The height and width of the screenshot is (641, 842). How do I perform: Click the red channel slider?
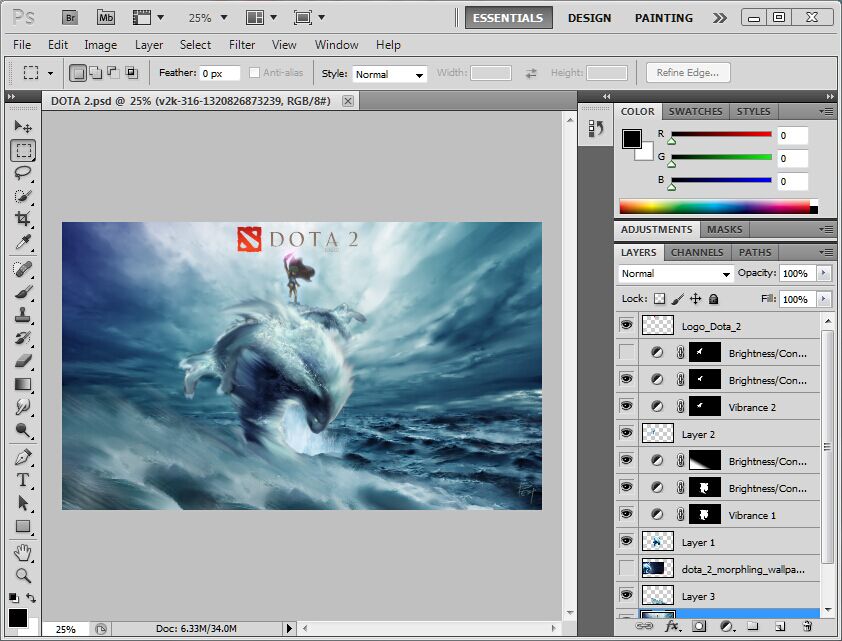pos(721,134)
